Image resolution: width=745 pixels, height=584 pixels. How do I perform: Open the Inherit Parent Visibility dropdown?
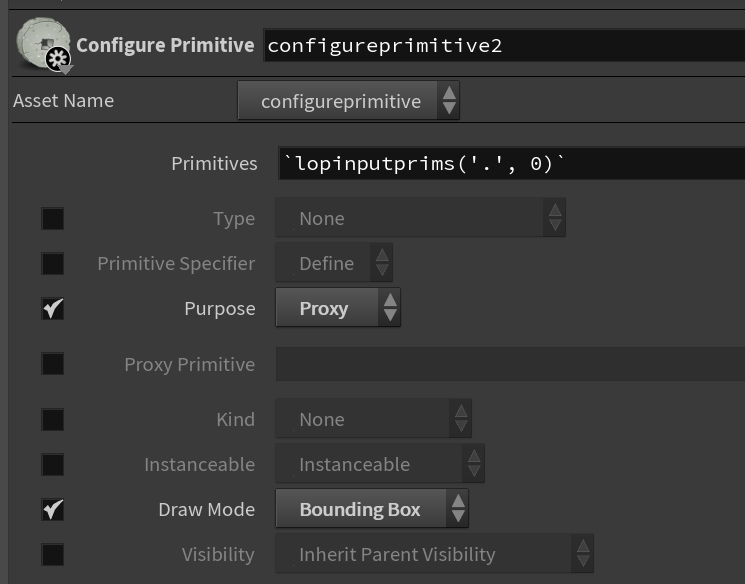434,554
